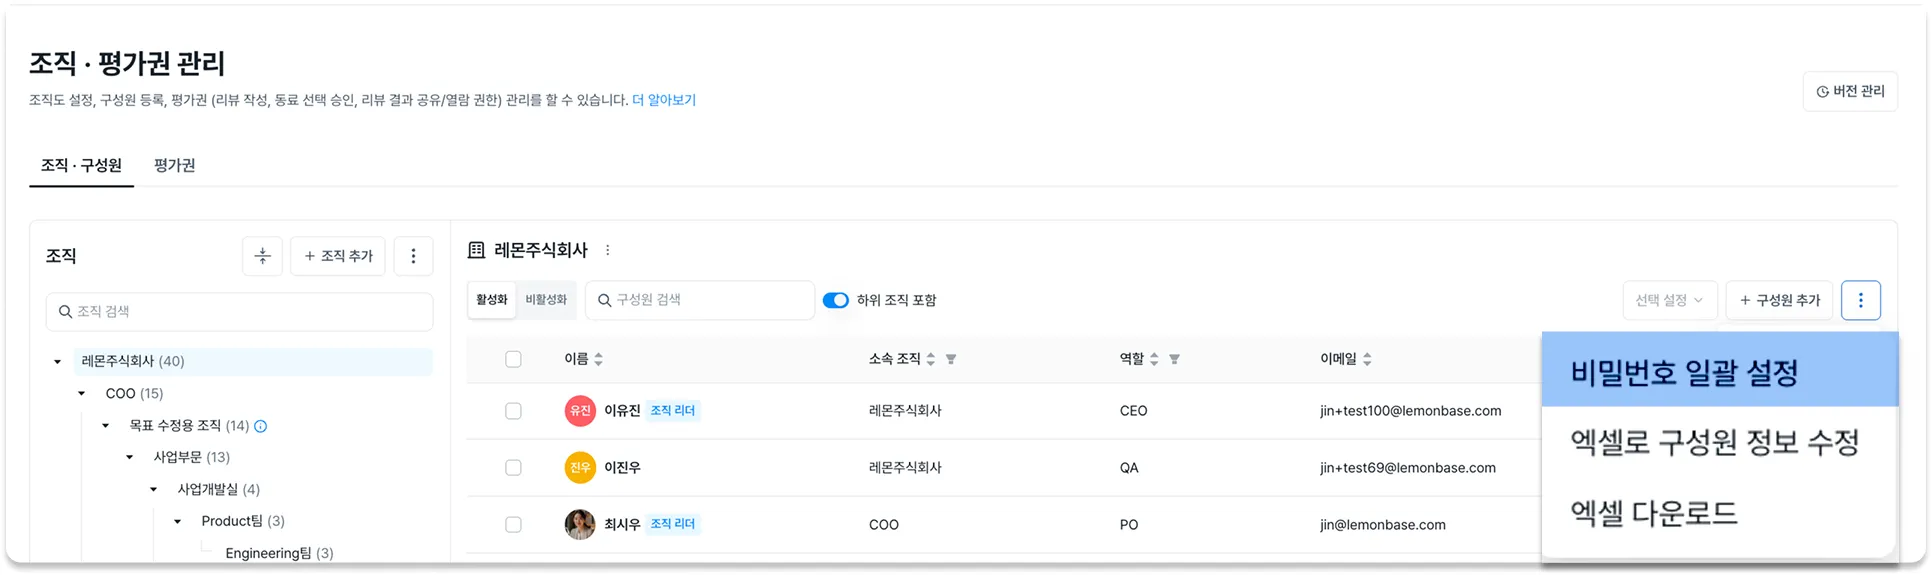Open three-dot menu beside 레몬주식회사 title
This screenshot has width=1932, height=575.
pos(607,250)
